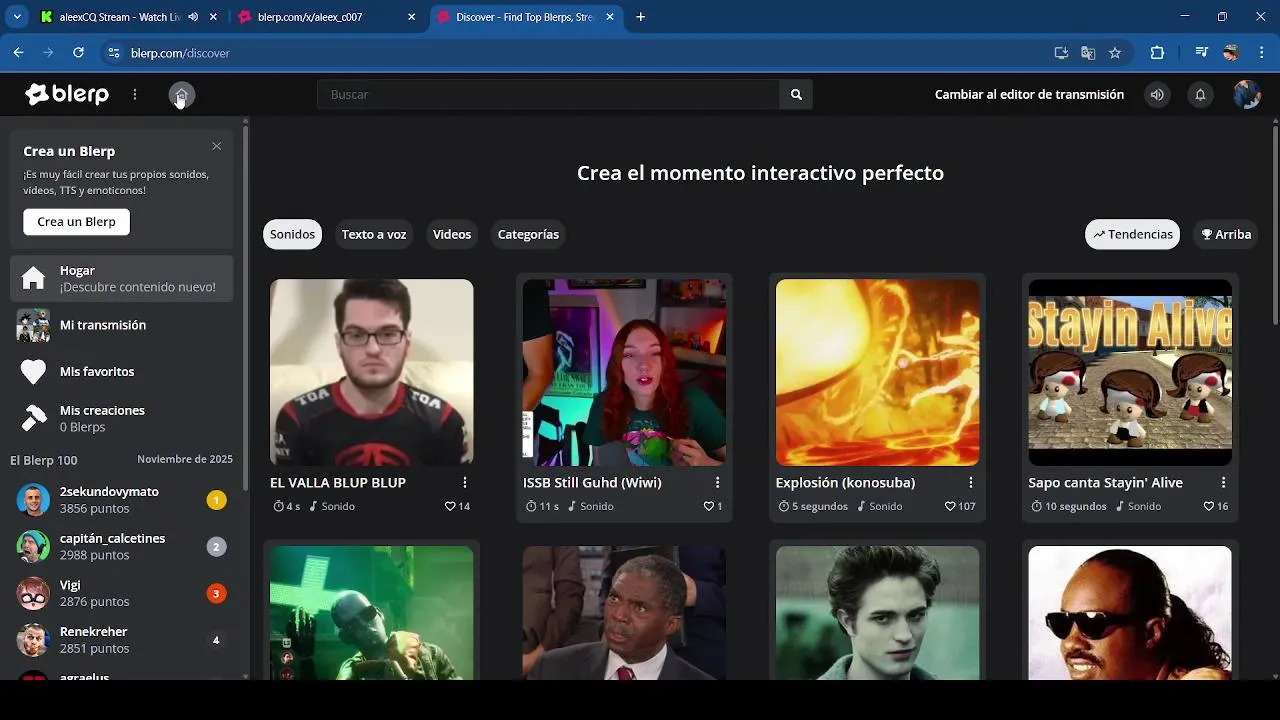The width and height of the screenshot is (1280, 720).
Task: Bookmark this page with the star
Action: 1115,53
